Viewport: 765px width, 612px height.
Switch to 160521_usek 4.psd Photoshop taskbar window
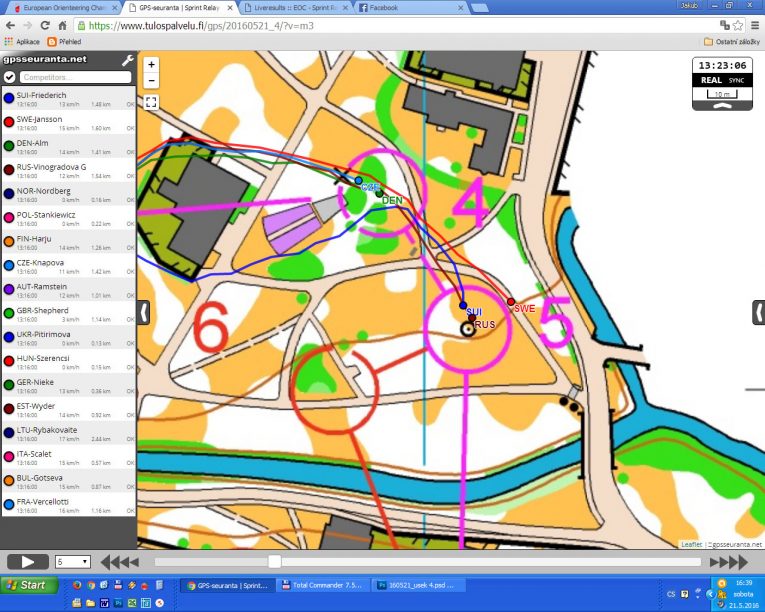pos(420,585)
